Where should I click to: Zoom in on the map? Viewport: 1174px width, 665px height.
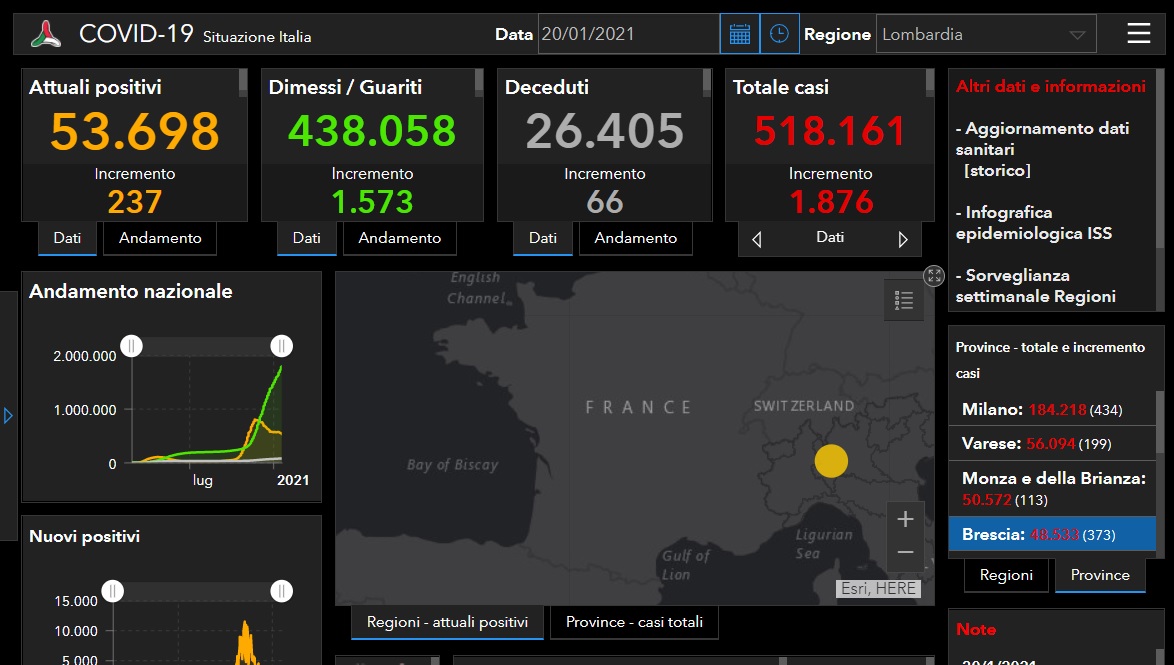pyautogui.click(x=905, y=519)
